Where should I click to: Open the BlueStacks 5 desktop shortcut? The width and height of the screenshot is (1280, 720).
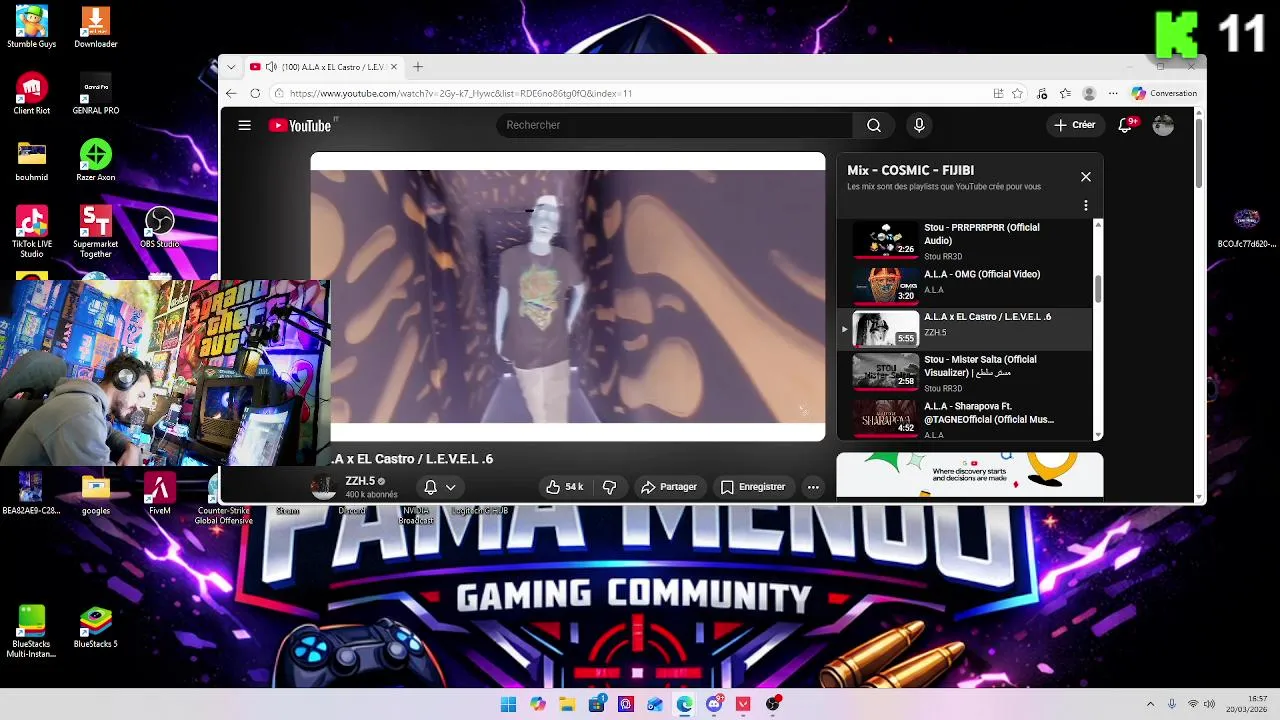tap(96, 627)
